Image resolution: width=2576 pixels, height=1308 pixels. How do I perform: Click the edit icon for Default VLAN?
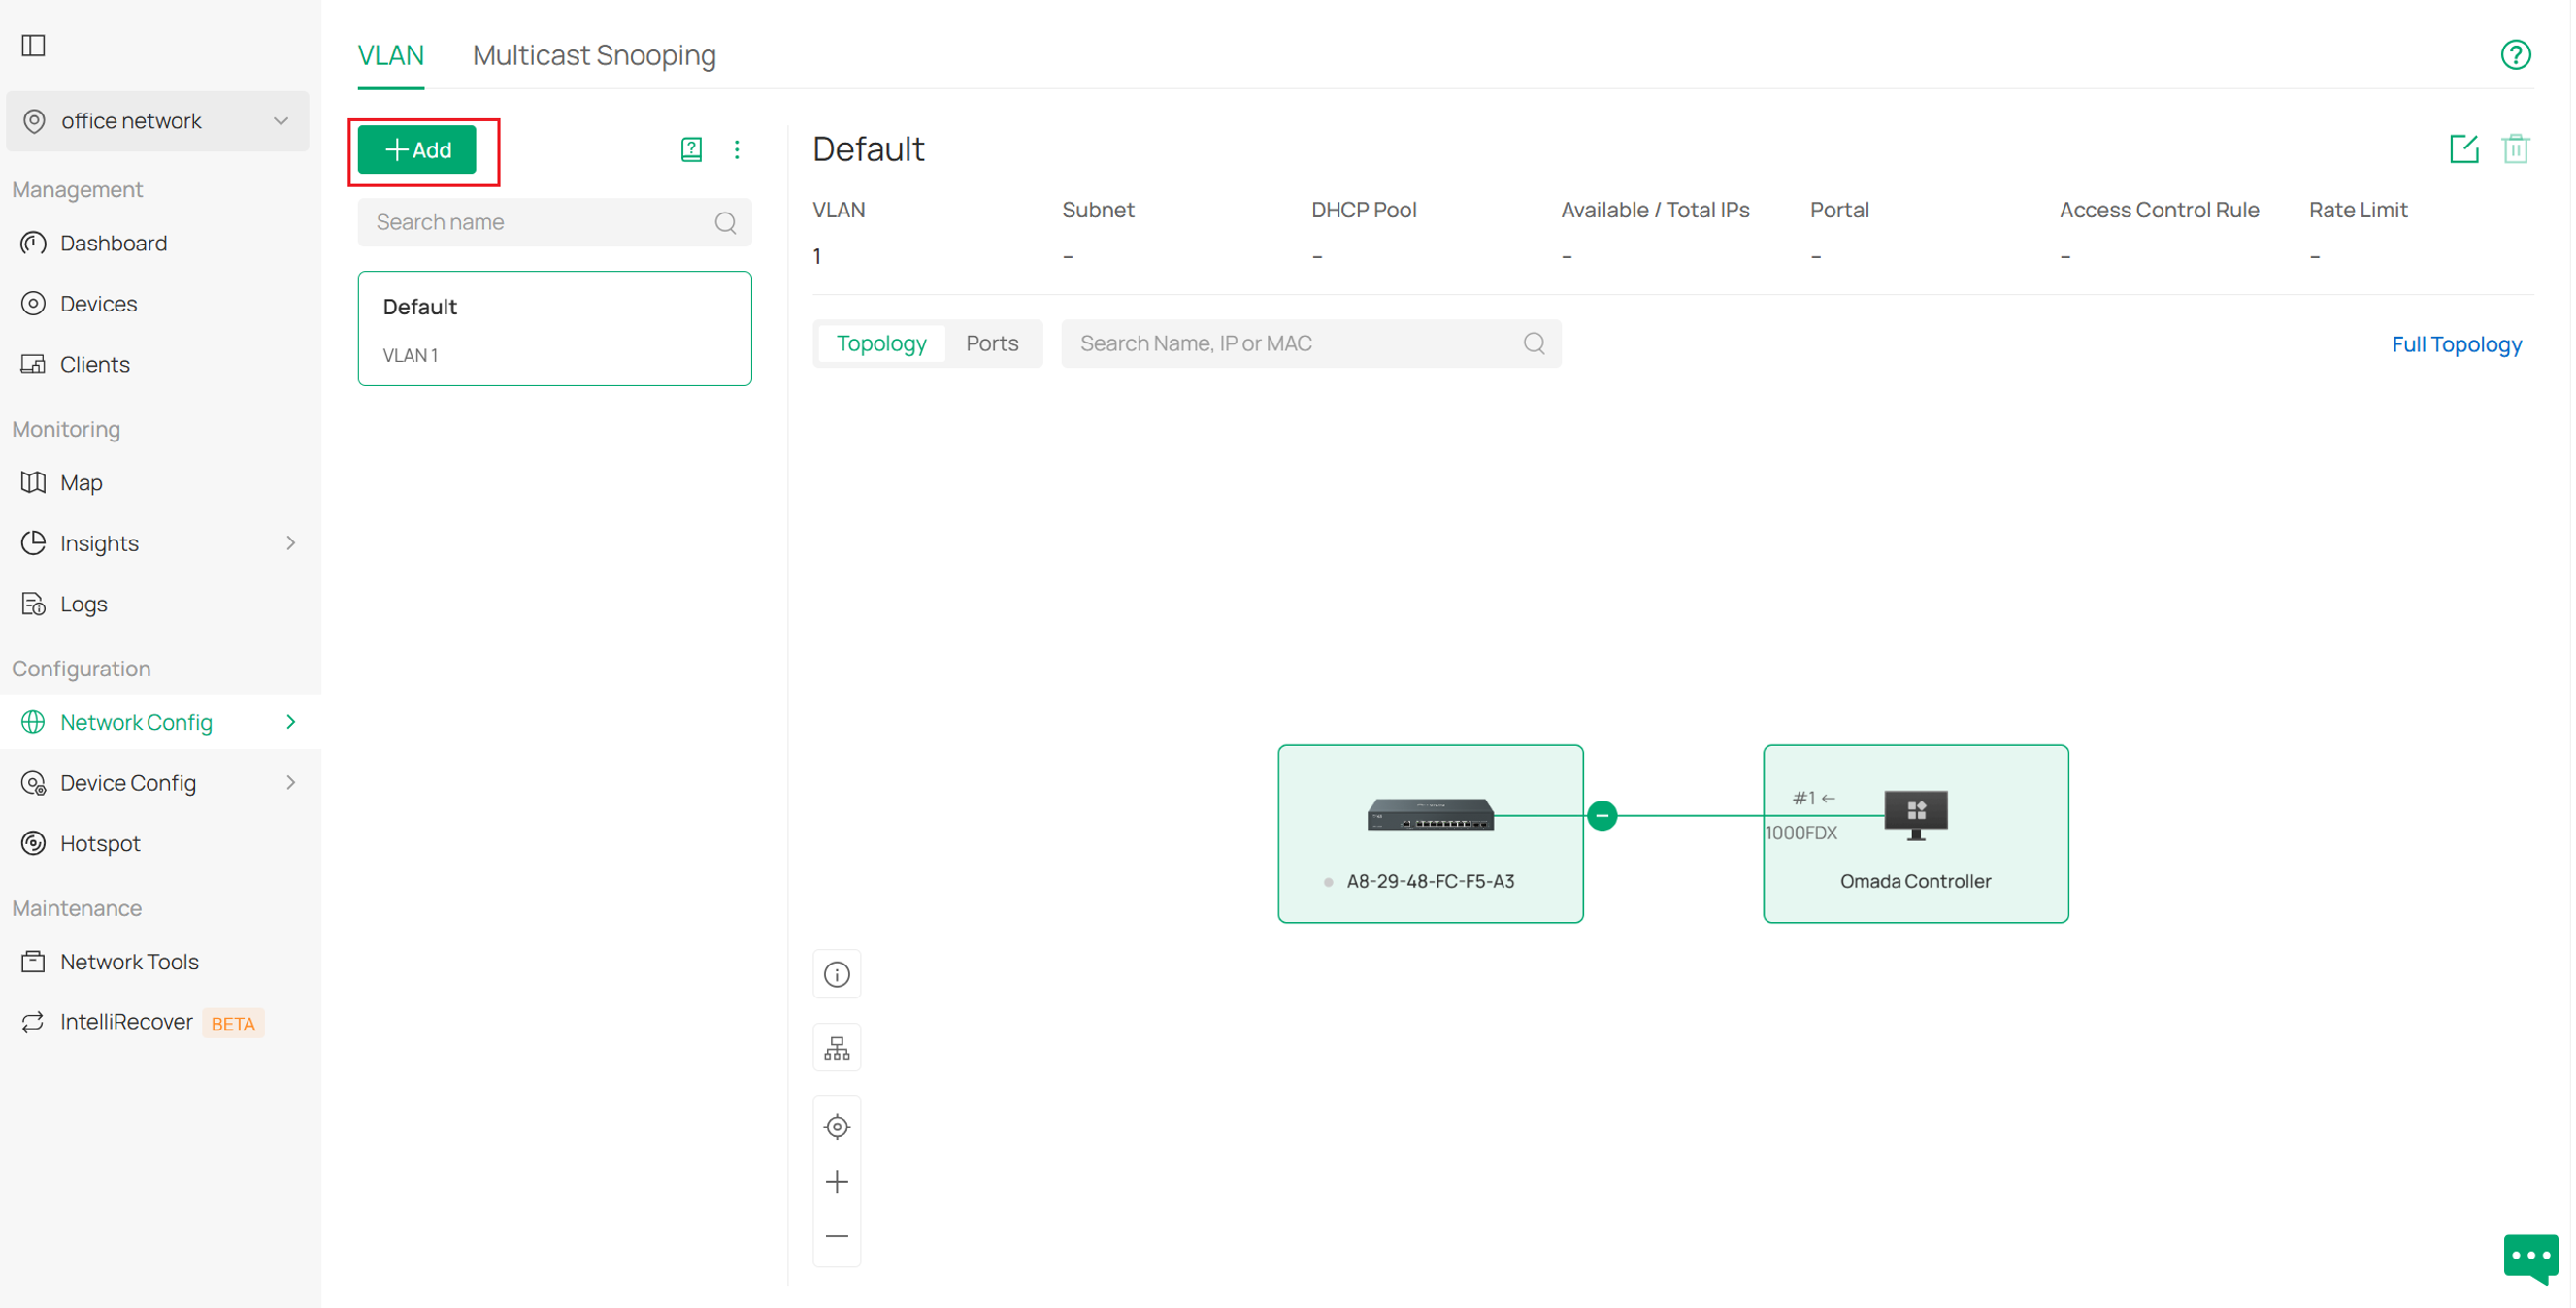(2464, 149)
